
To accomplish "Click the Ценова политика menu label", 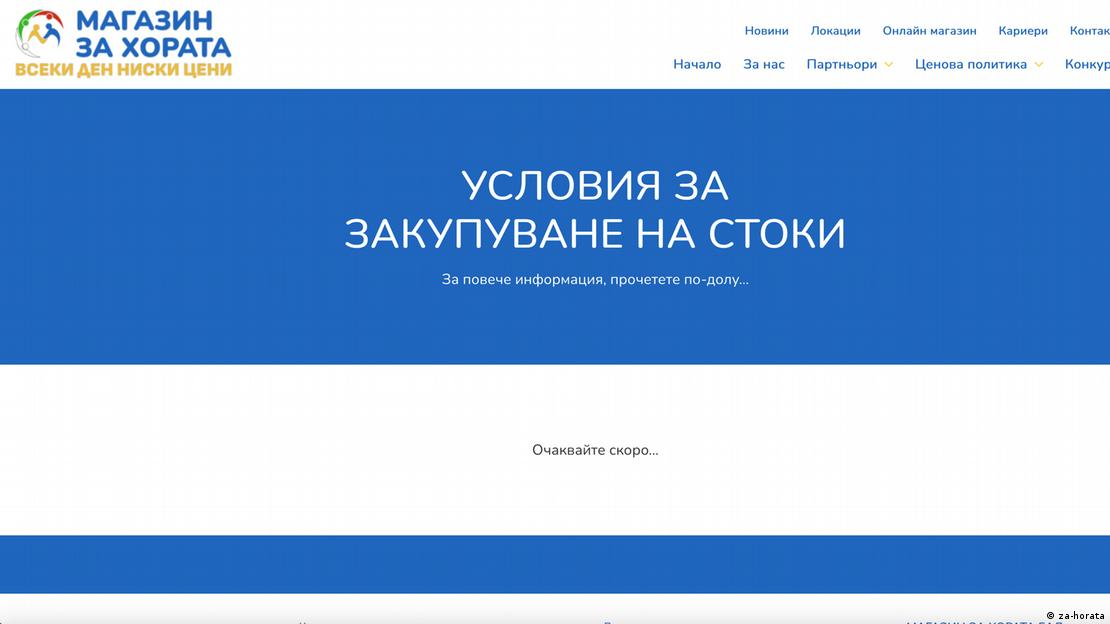I will click(x=970, y=64).
